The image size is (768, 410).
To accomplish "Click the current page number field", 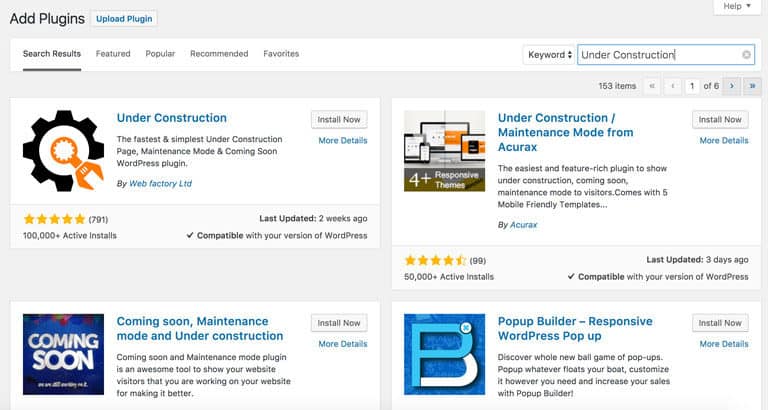I will (692, 86).
